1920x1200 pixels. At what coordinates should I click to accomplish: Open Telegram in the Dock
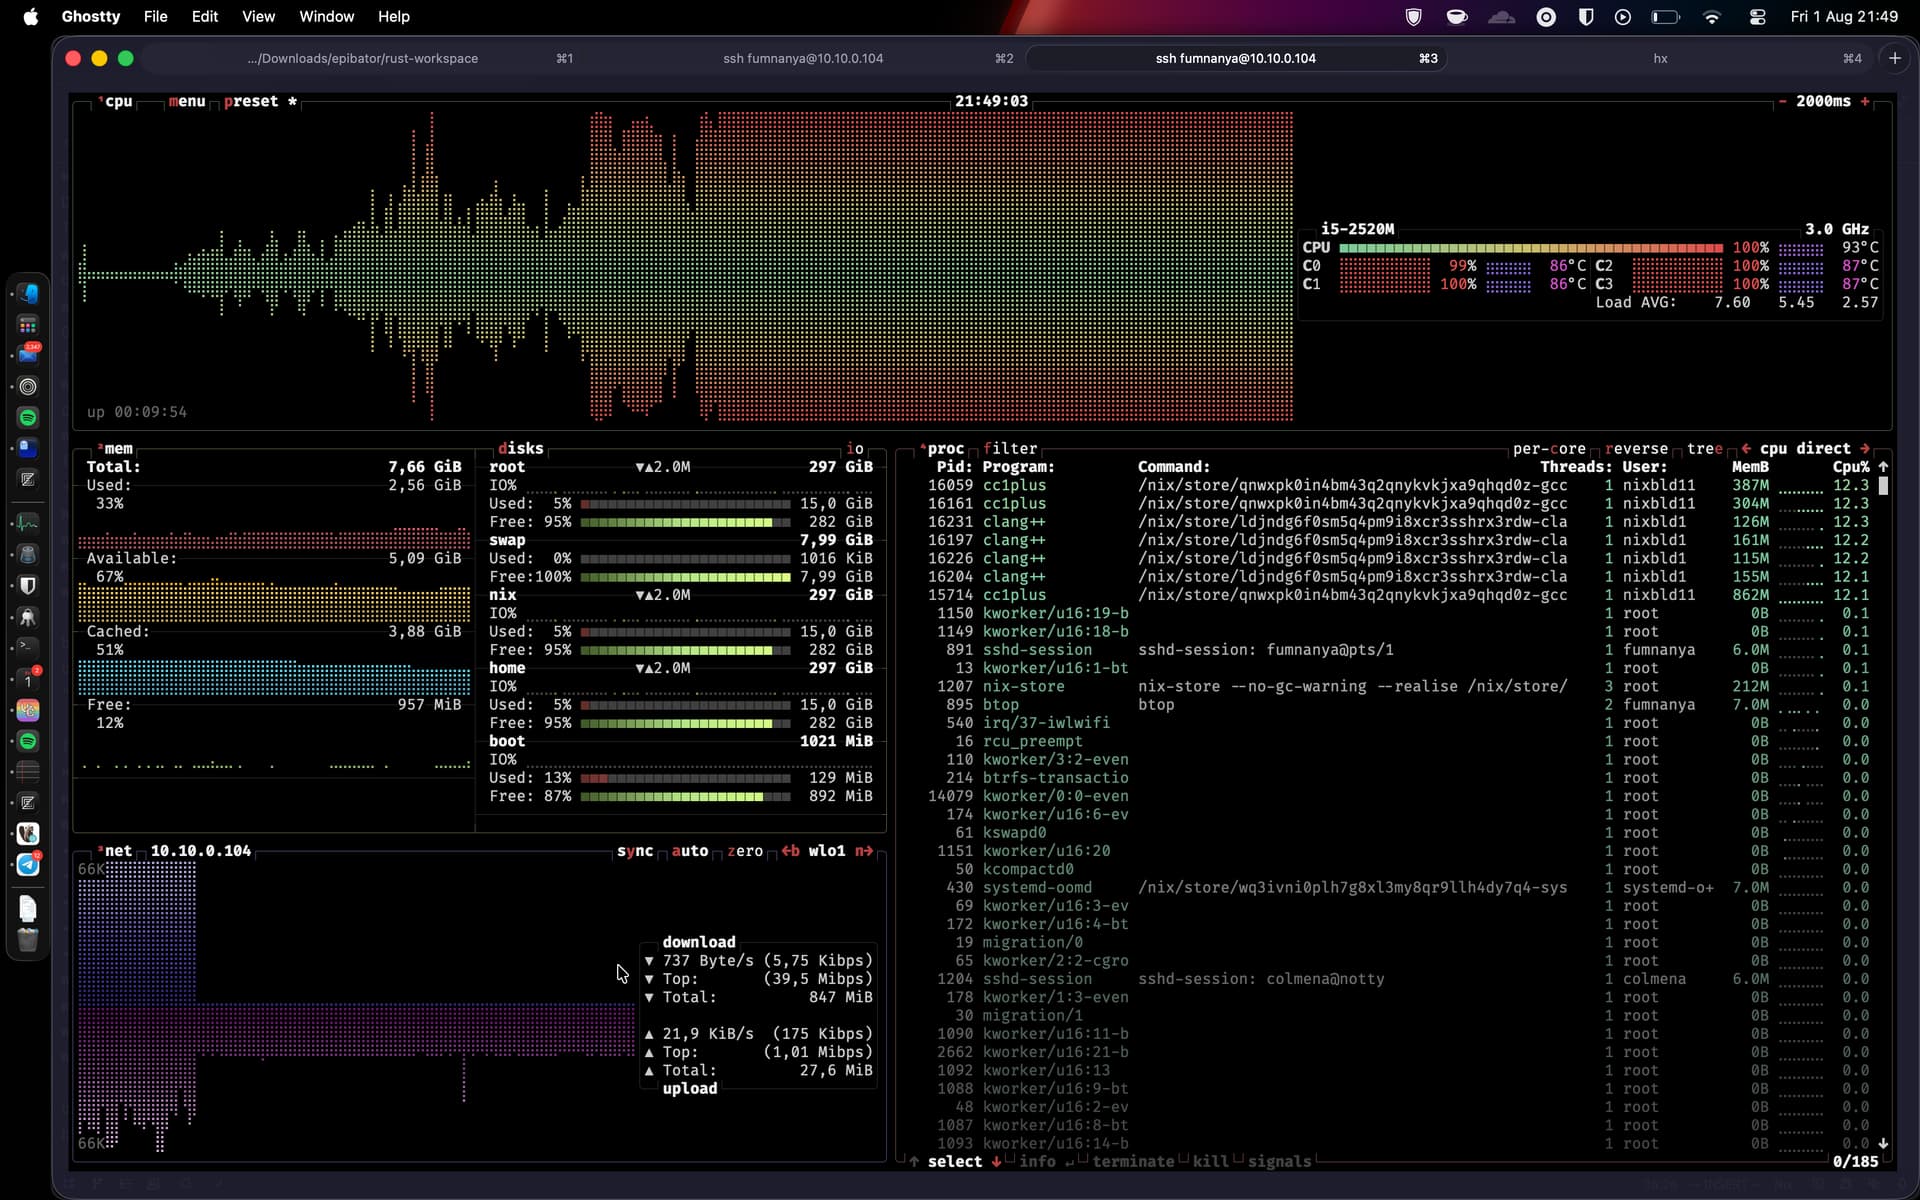[x=28, y=865]
